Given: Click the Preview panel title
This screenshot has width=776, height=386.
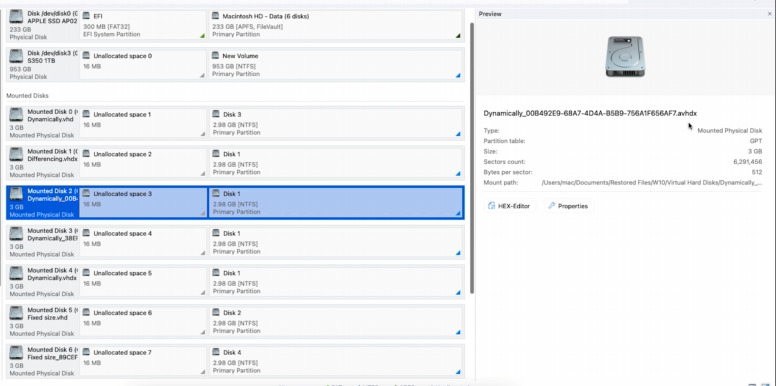Looking at the screenshot, I should click(x=490, y=14).
